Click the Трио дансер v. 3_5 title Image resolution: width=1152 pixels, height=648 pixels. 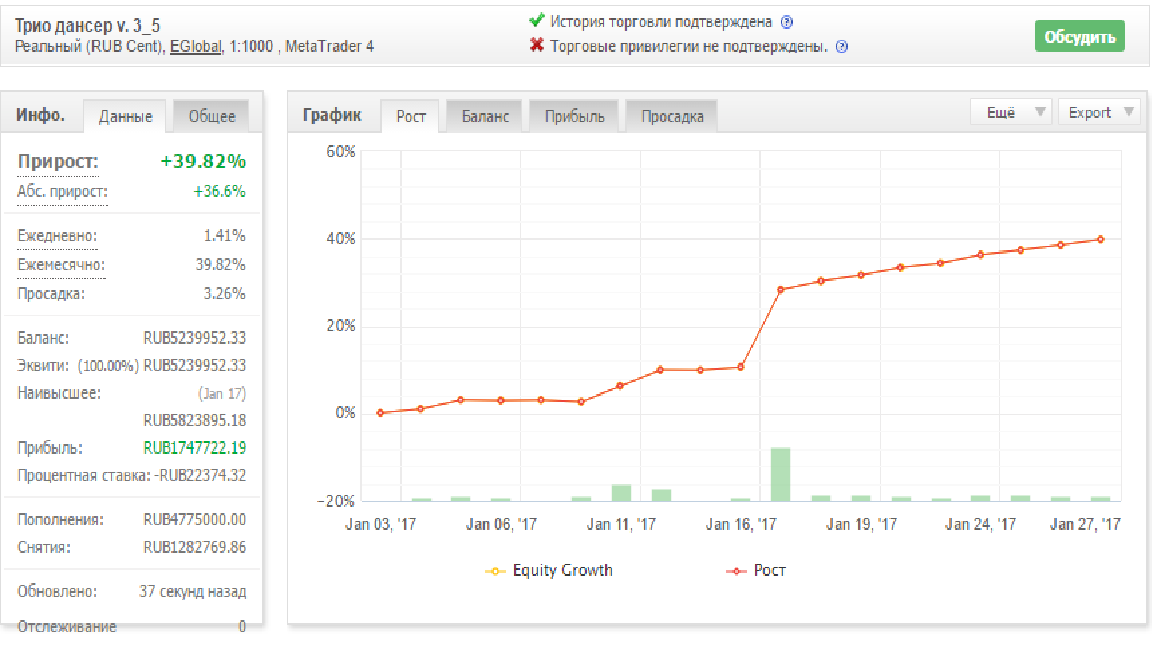pos(87,26)
